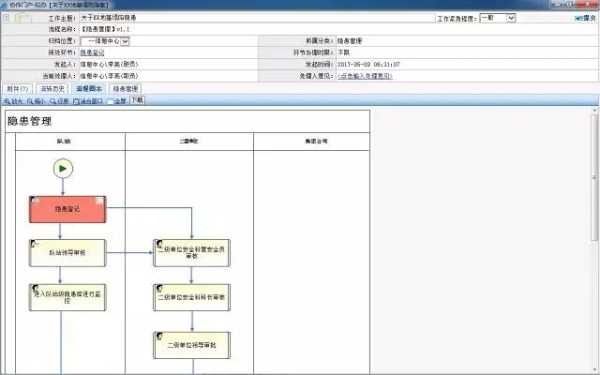Click the initiation timestamp value beginning with 201
Image resolution: width=600 pixels, height=375 pixels.
[368, 64]
